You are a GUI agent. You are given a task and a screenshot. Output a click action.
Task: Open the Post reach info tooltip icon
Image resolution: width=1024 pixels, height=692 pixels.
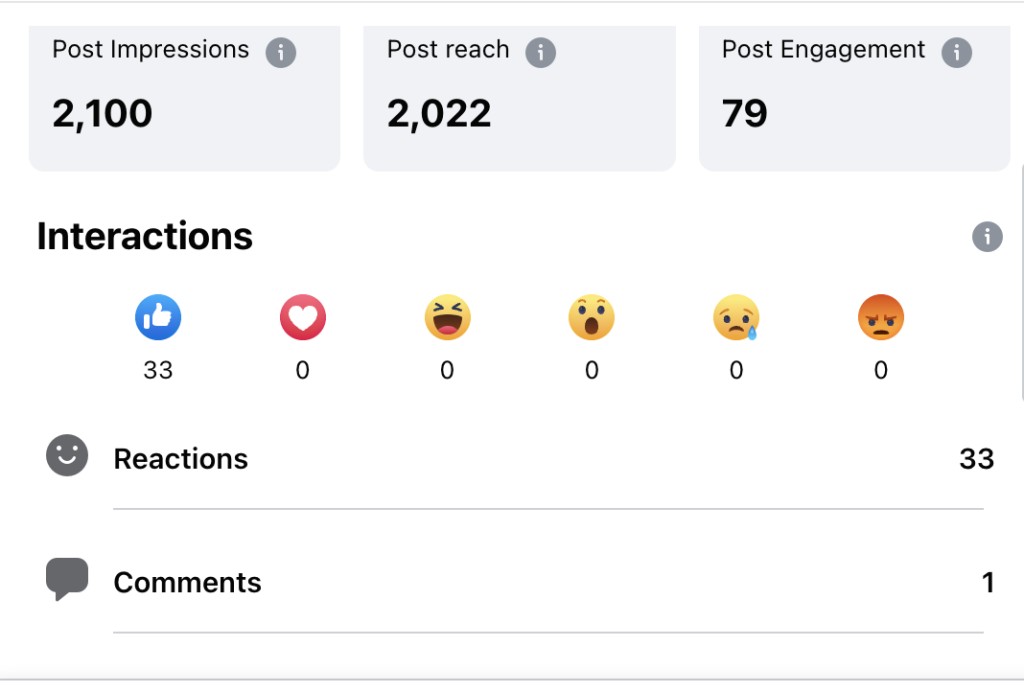click(x=541, y=52)
